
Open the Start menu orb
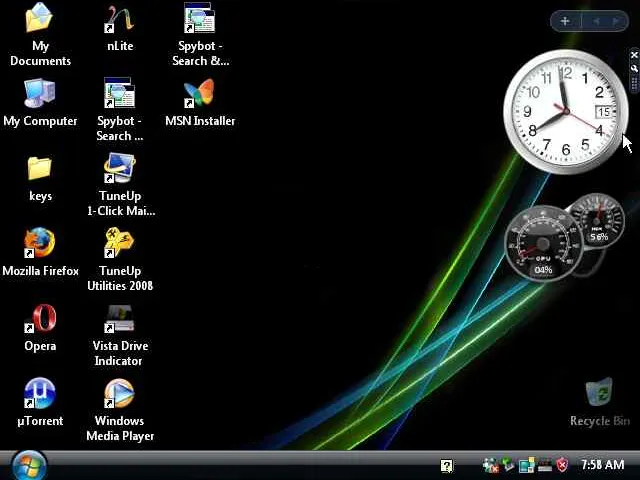(x=29, y=466)
